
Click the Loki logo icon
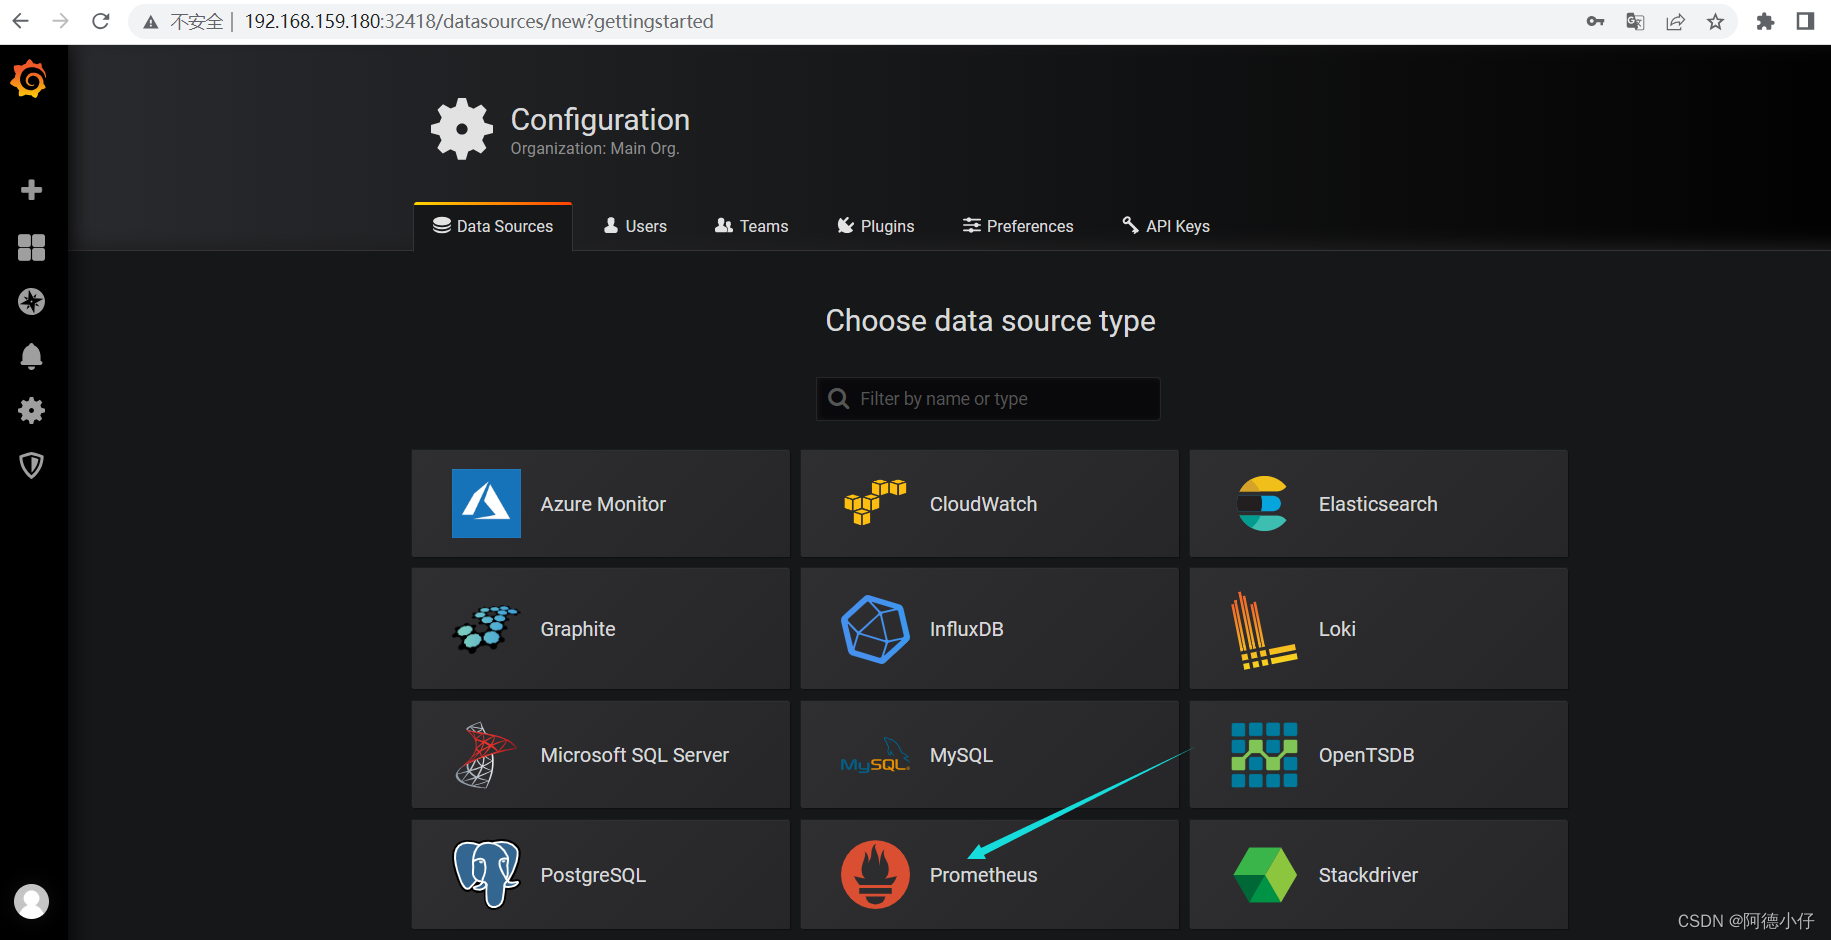tap(1264, 630)
